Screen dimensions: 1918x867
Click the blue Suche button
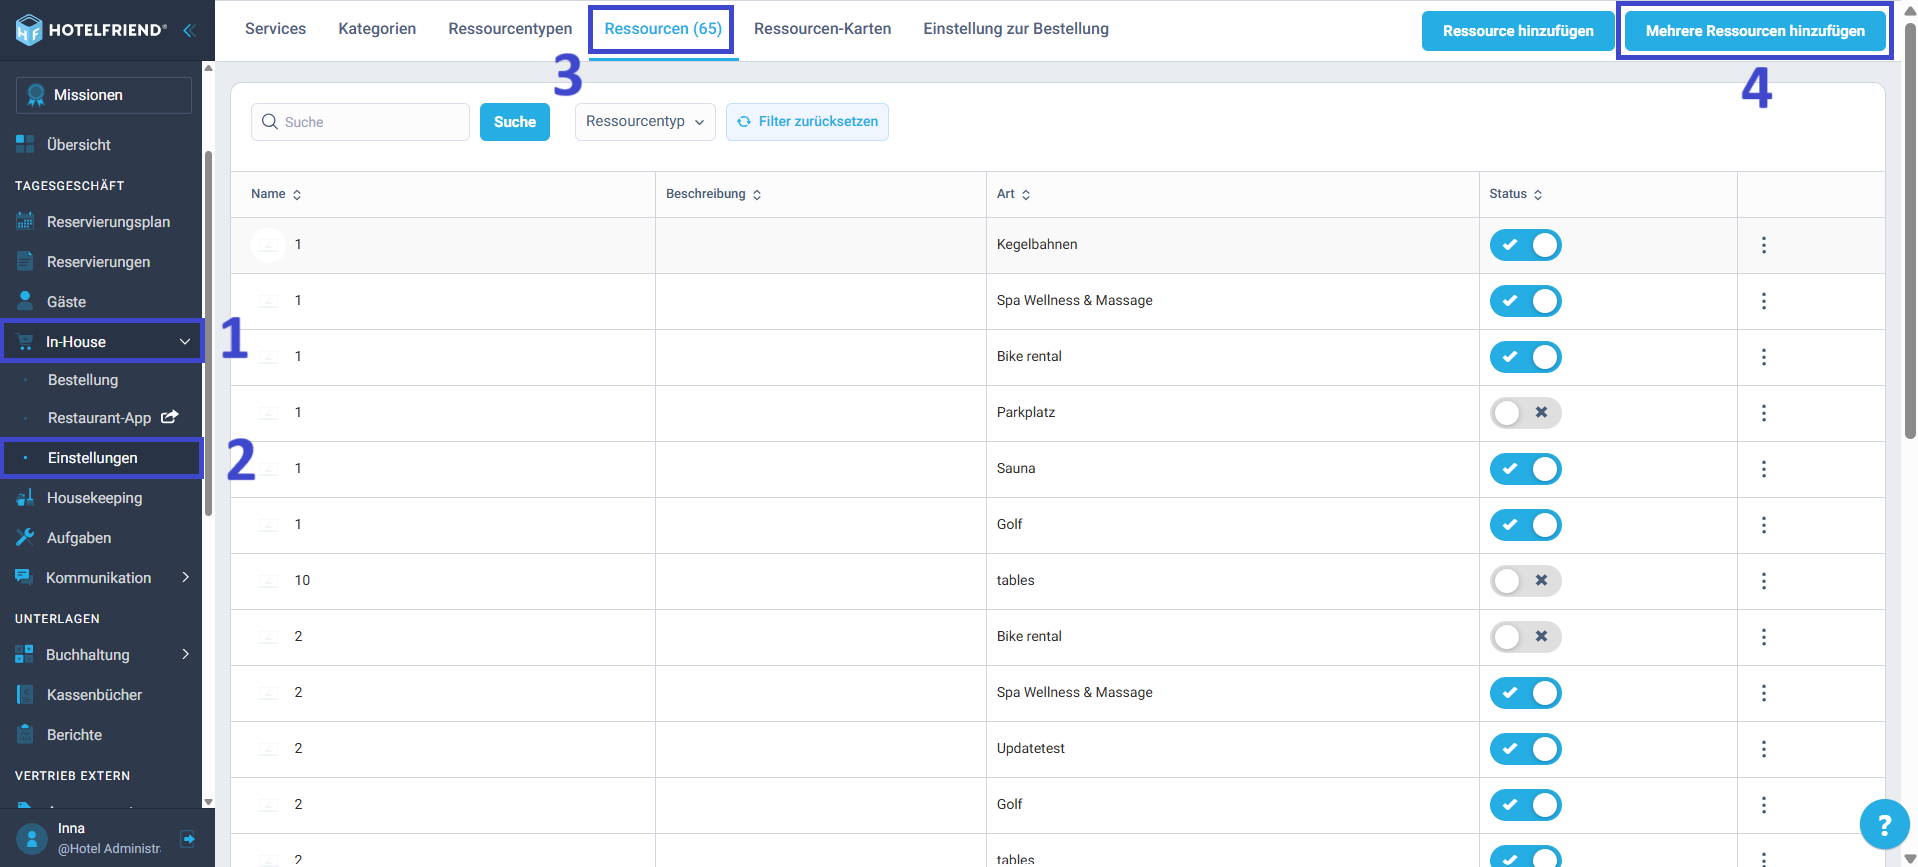pyautogui.click(x=515, y=122)
